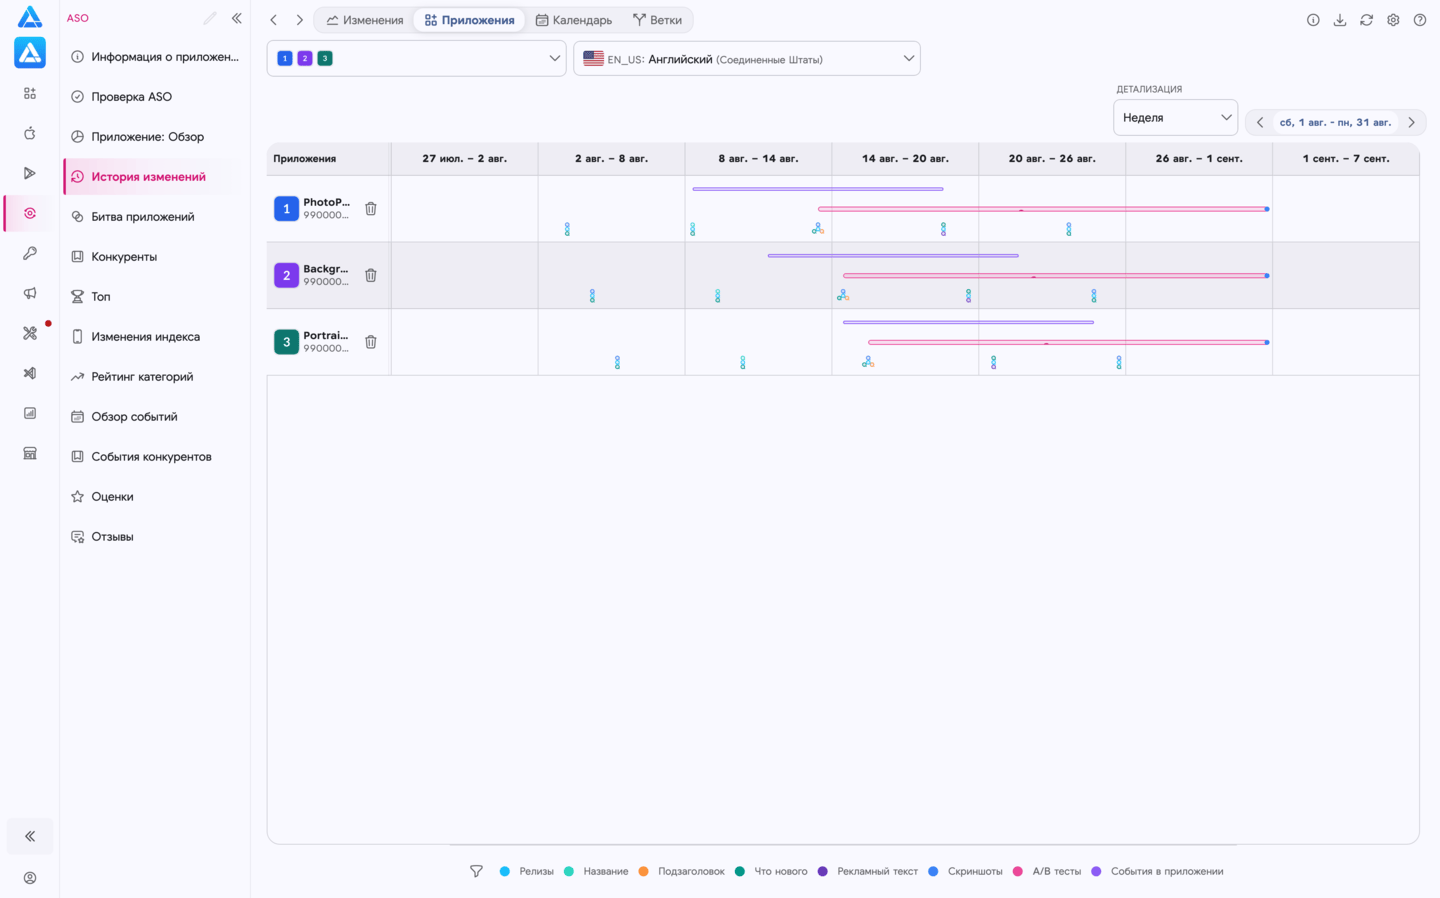Open Битва приложений page
This screenshot has width=1440, height=898.
(155, 217)
